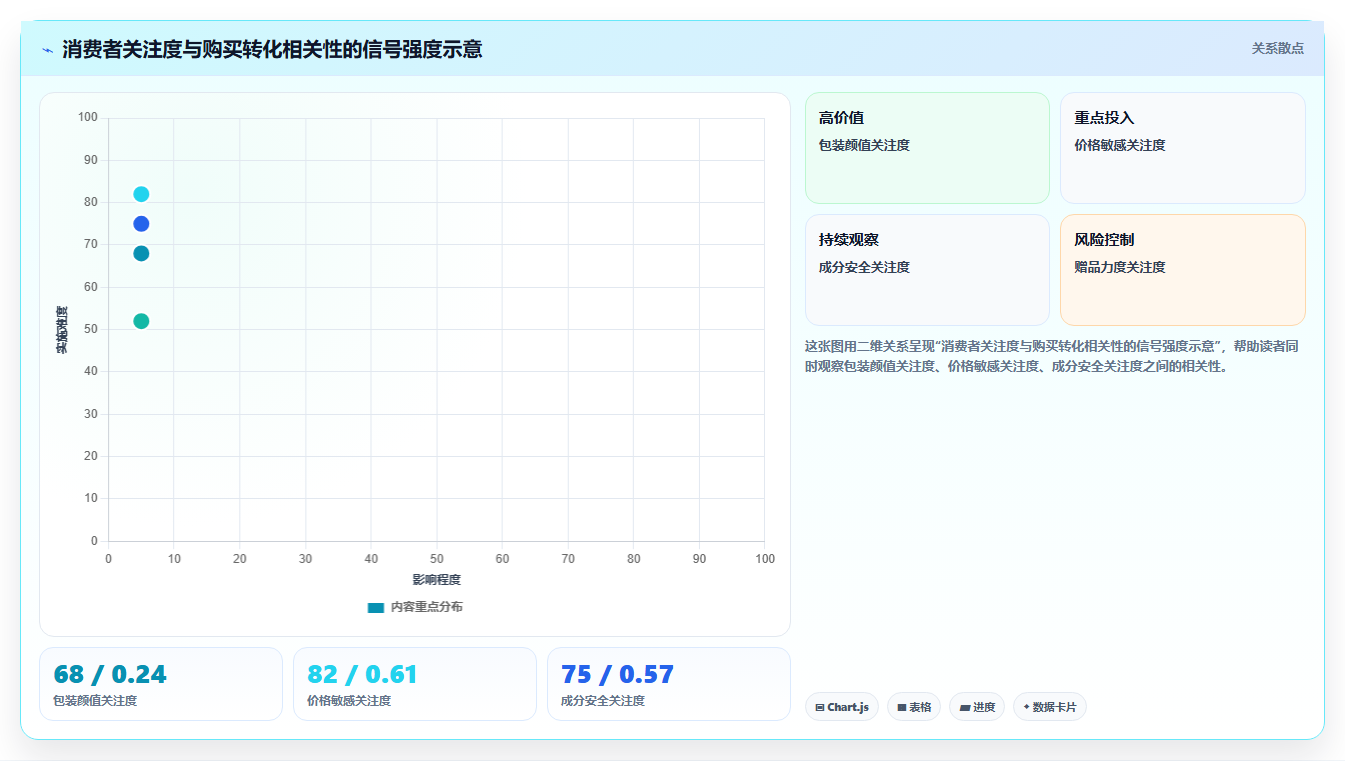The height and width of the screenshot is (761, 1345).
Task: Select the 进度 tag chip
Action: point(977,707)
